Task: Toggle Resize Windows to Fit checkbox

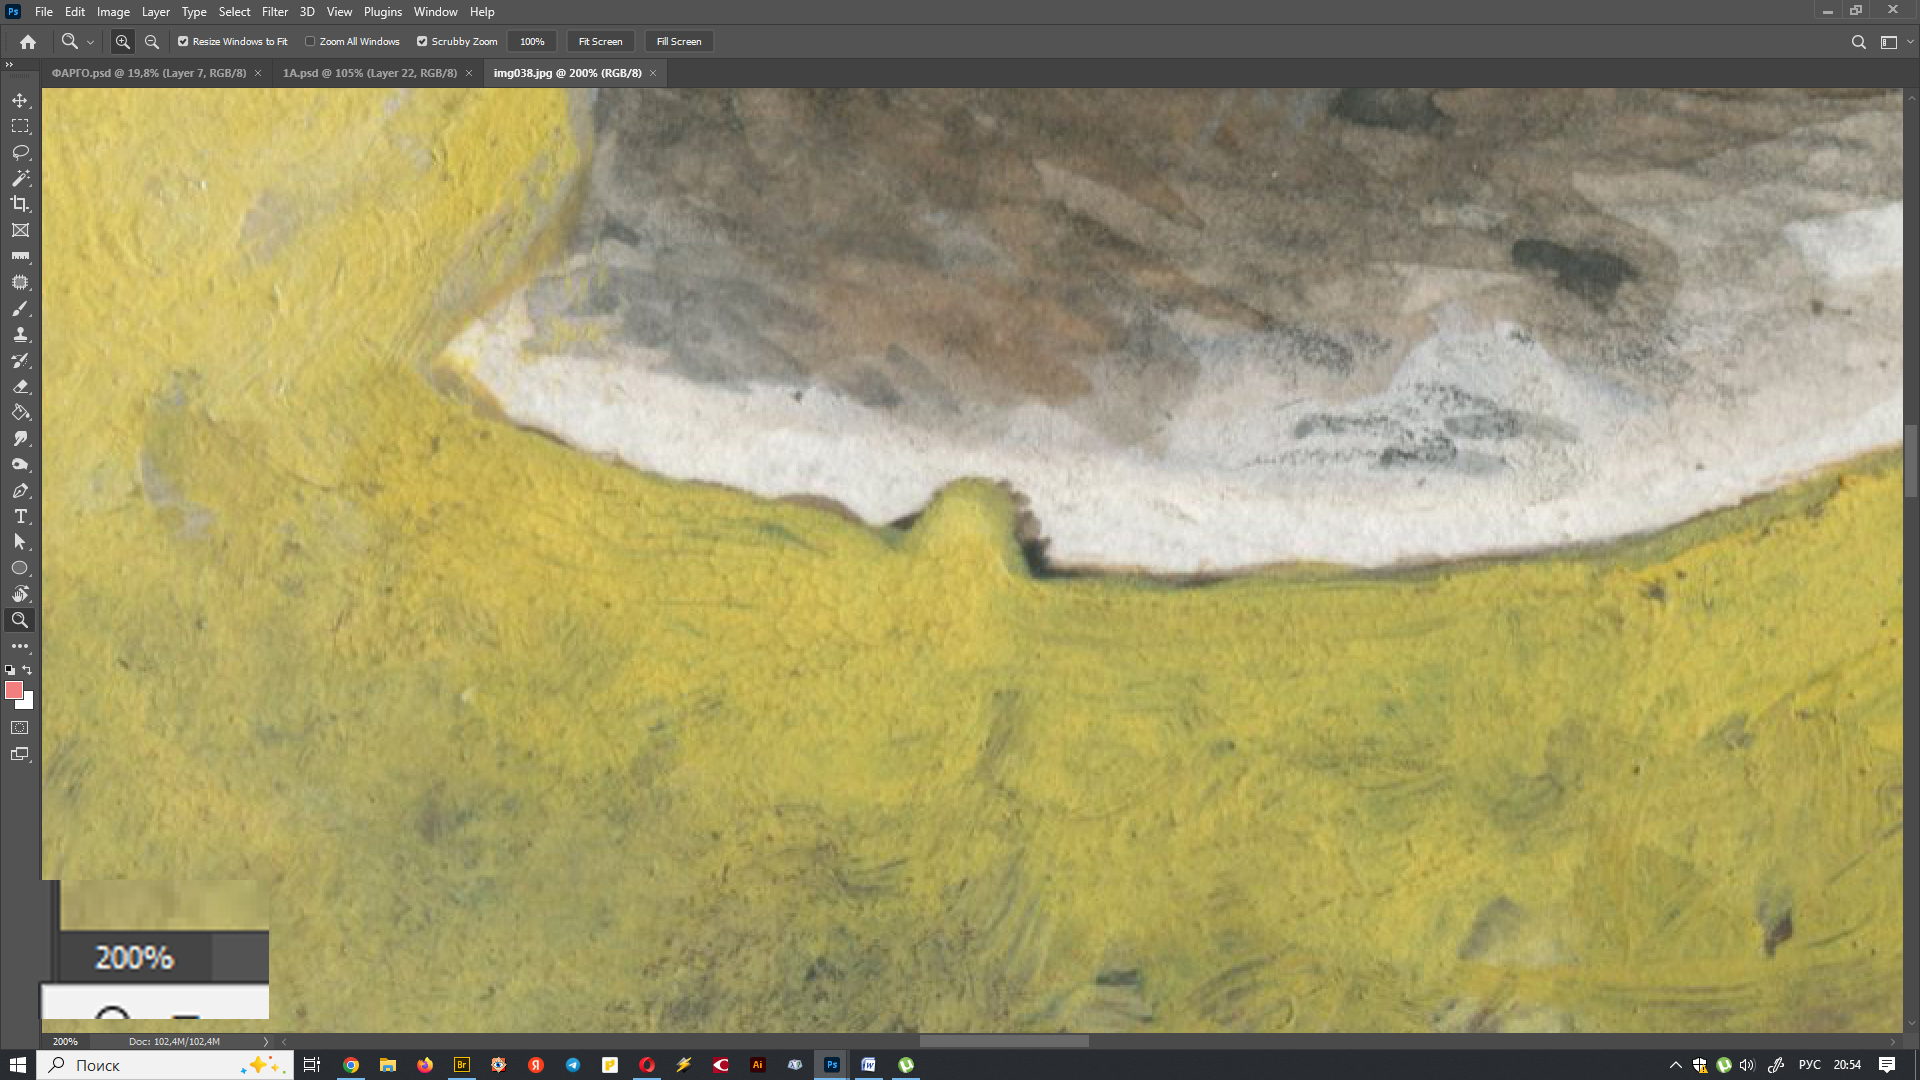Action: [x=183, y=42]
